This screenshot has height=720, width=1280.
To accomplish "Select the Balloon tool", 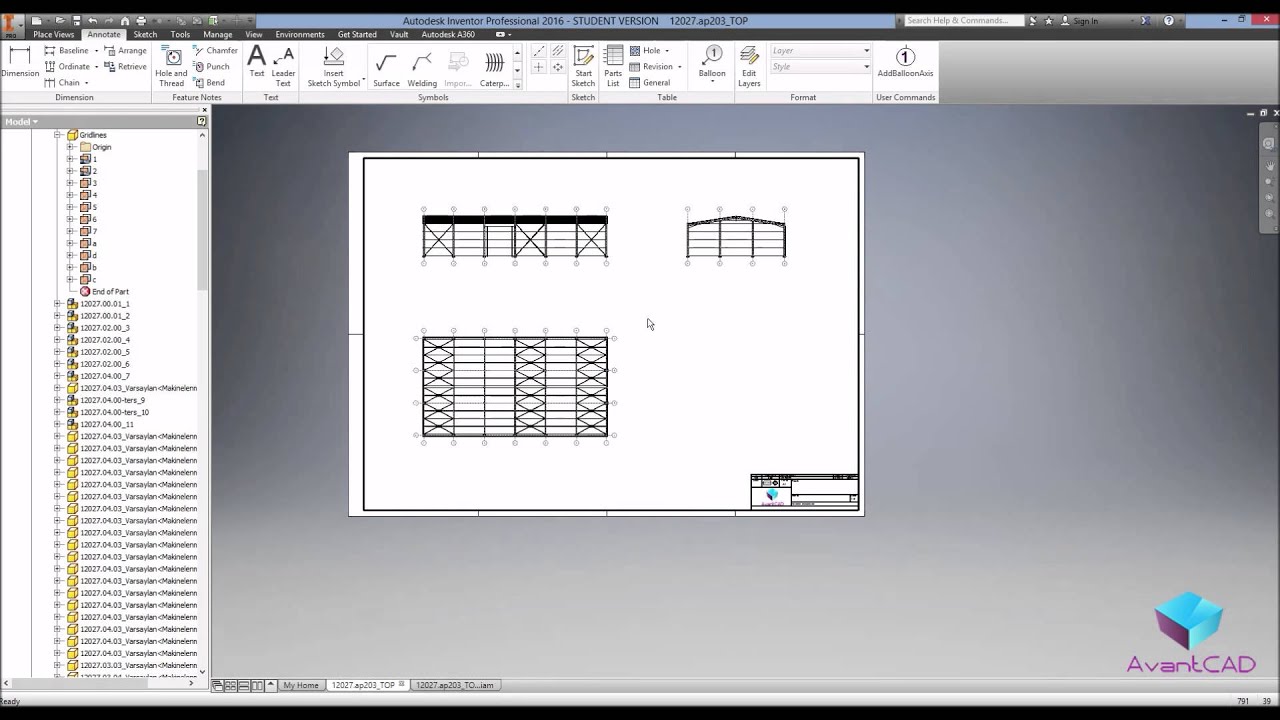I will (712, 61).
